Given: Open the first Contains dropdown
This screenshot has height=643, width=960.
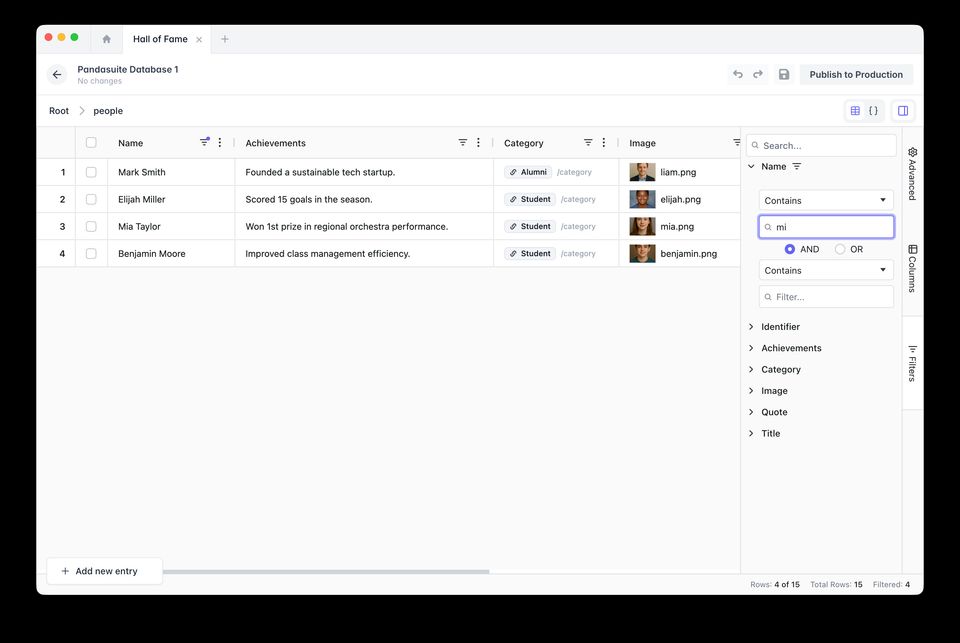Looking at the screenshot, I should (x=826, y=200).
